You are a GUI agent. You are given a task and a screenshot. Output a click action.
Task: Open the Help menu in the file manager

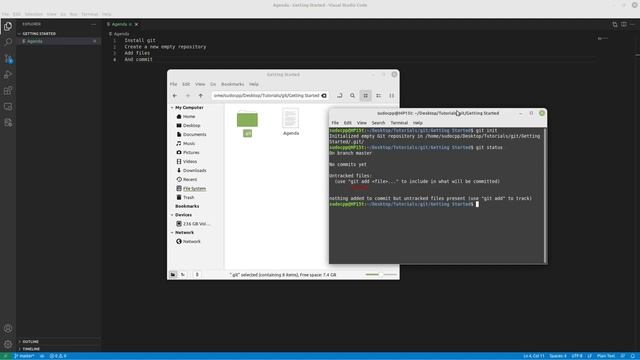tap(254, 84)
